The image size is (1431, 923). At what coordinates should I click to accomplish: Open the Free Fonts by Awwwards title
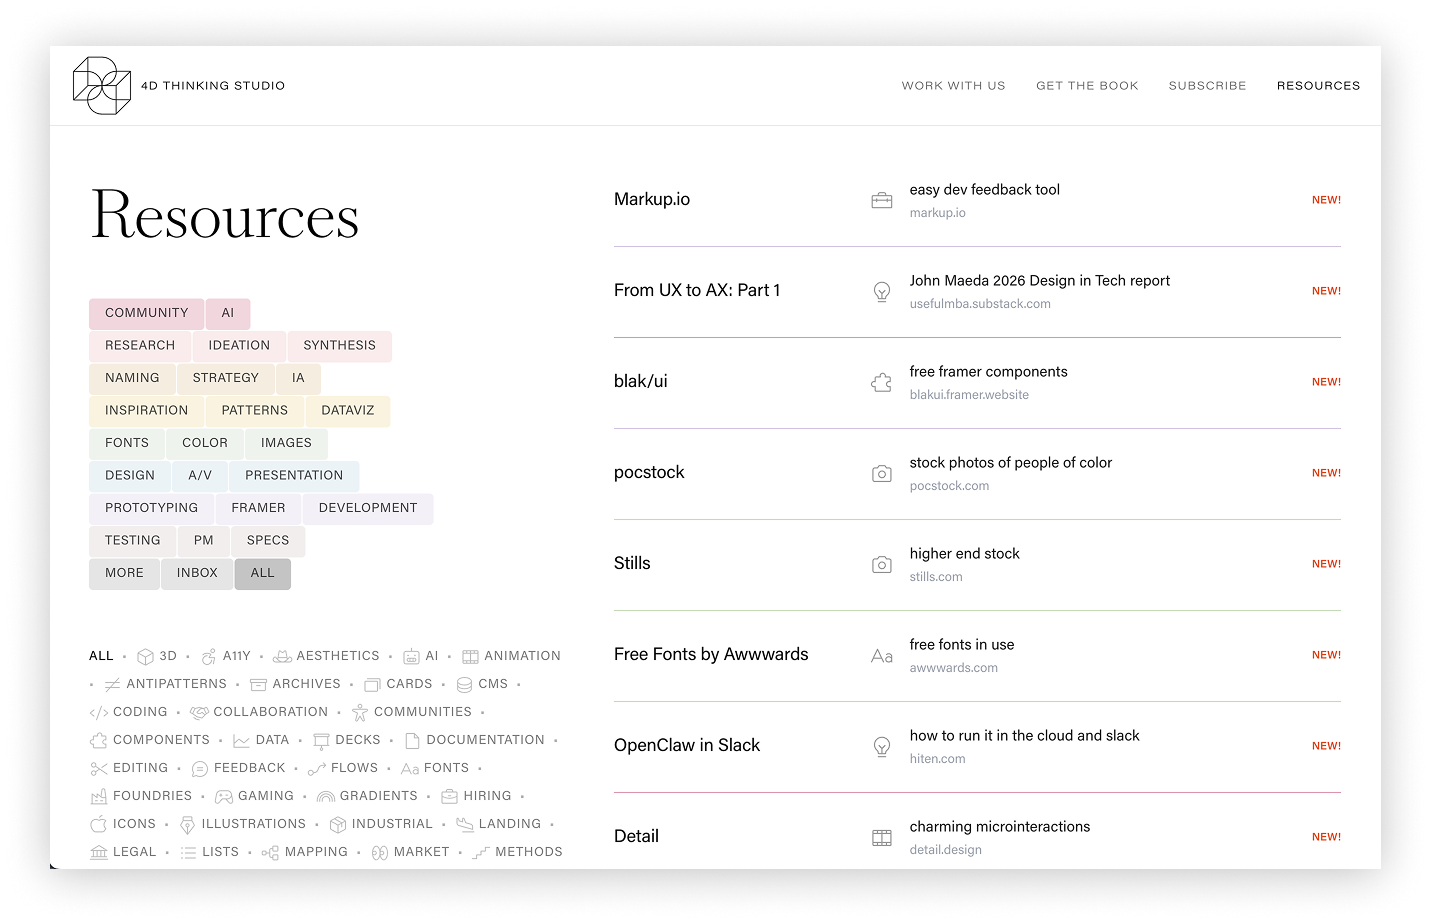point(711,655)
